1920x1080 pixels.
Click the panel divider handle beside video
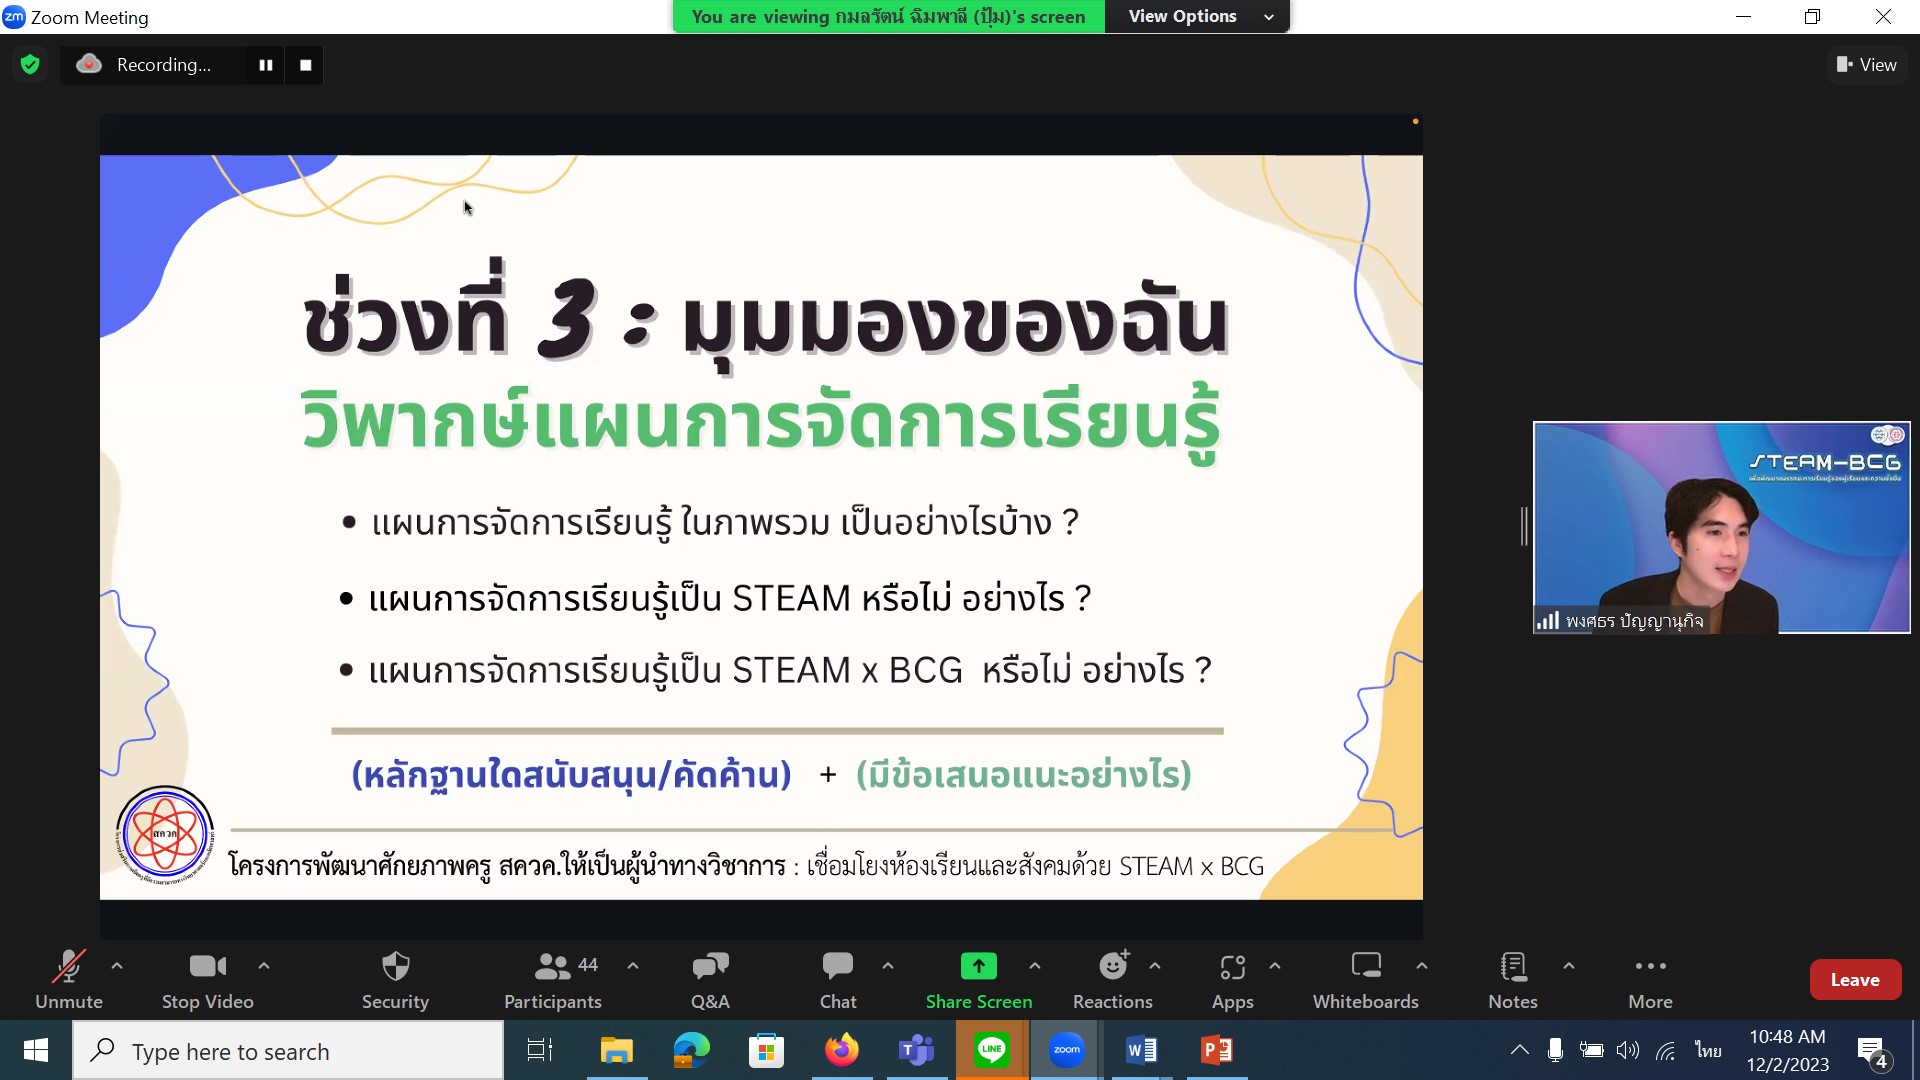click(1524, 526)
